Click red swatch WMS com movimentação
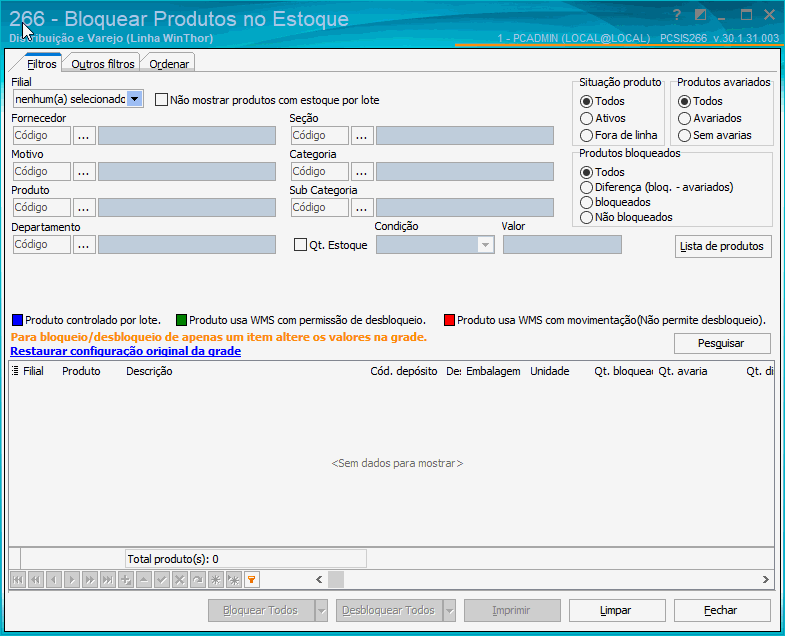The width and height of the screenshot is (785, 636). tap(449, 320)
